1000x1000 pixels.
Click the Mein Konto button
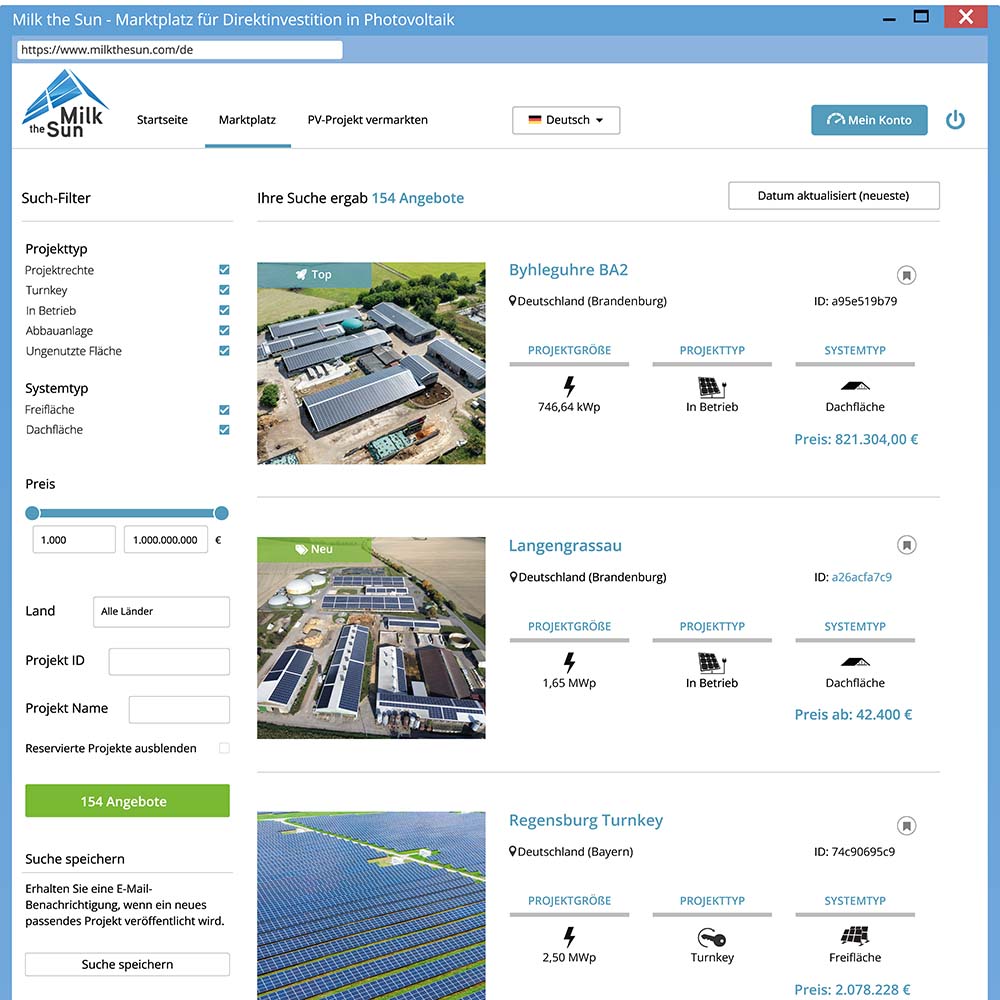click(869, 120)
